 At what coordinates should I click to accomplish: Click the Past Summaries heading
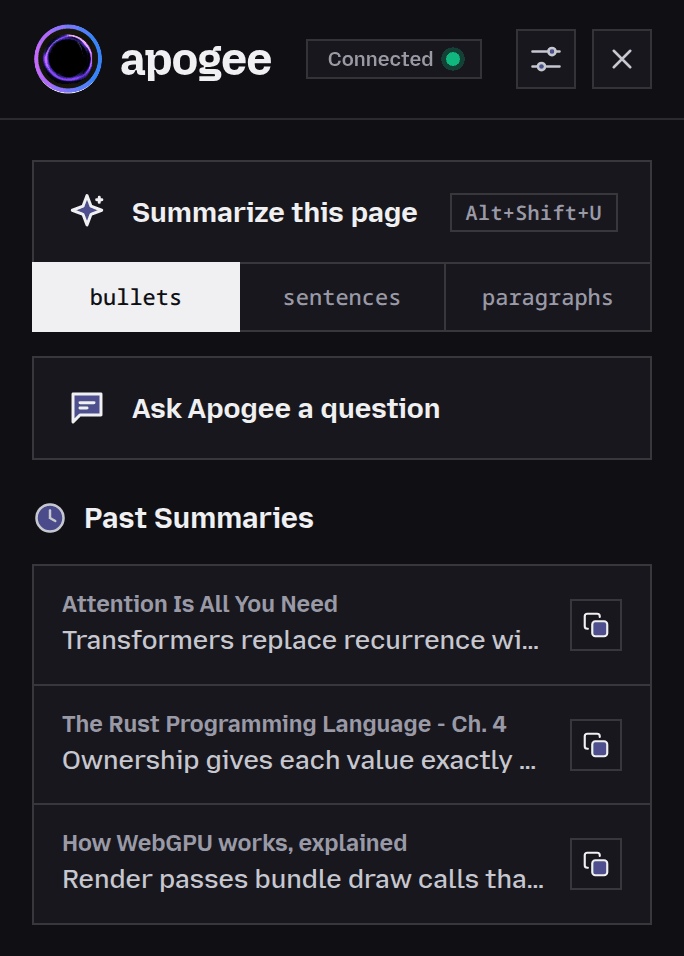[x=199, y=518]
